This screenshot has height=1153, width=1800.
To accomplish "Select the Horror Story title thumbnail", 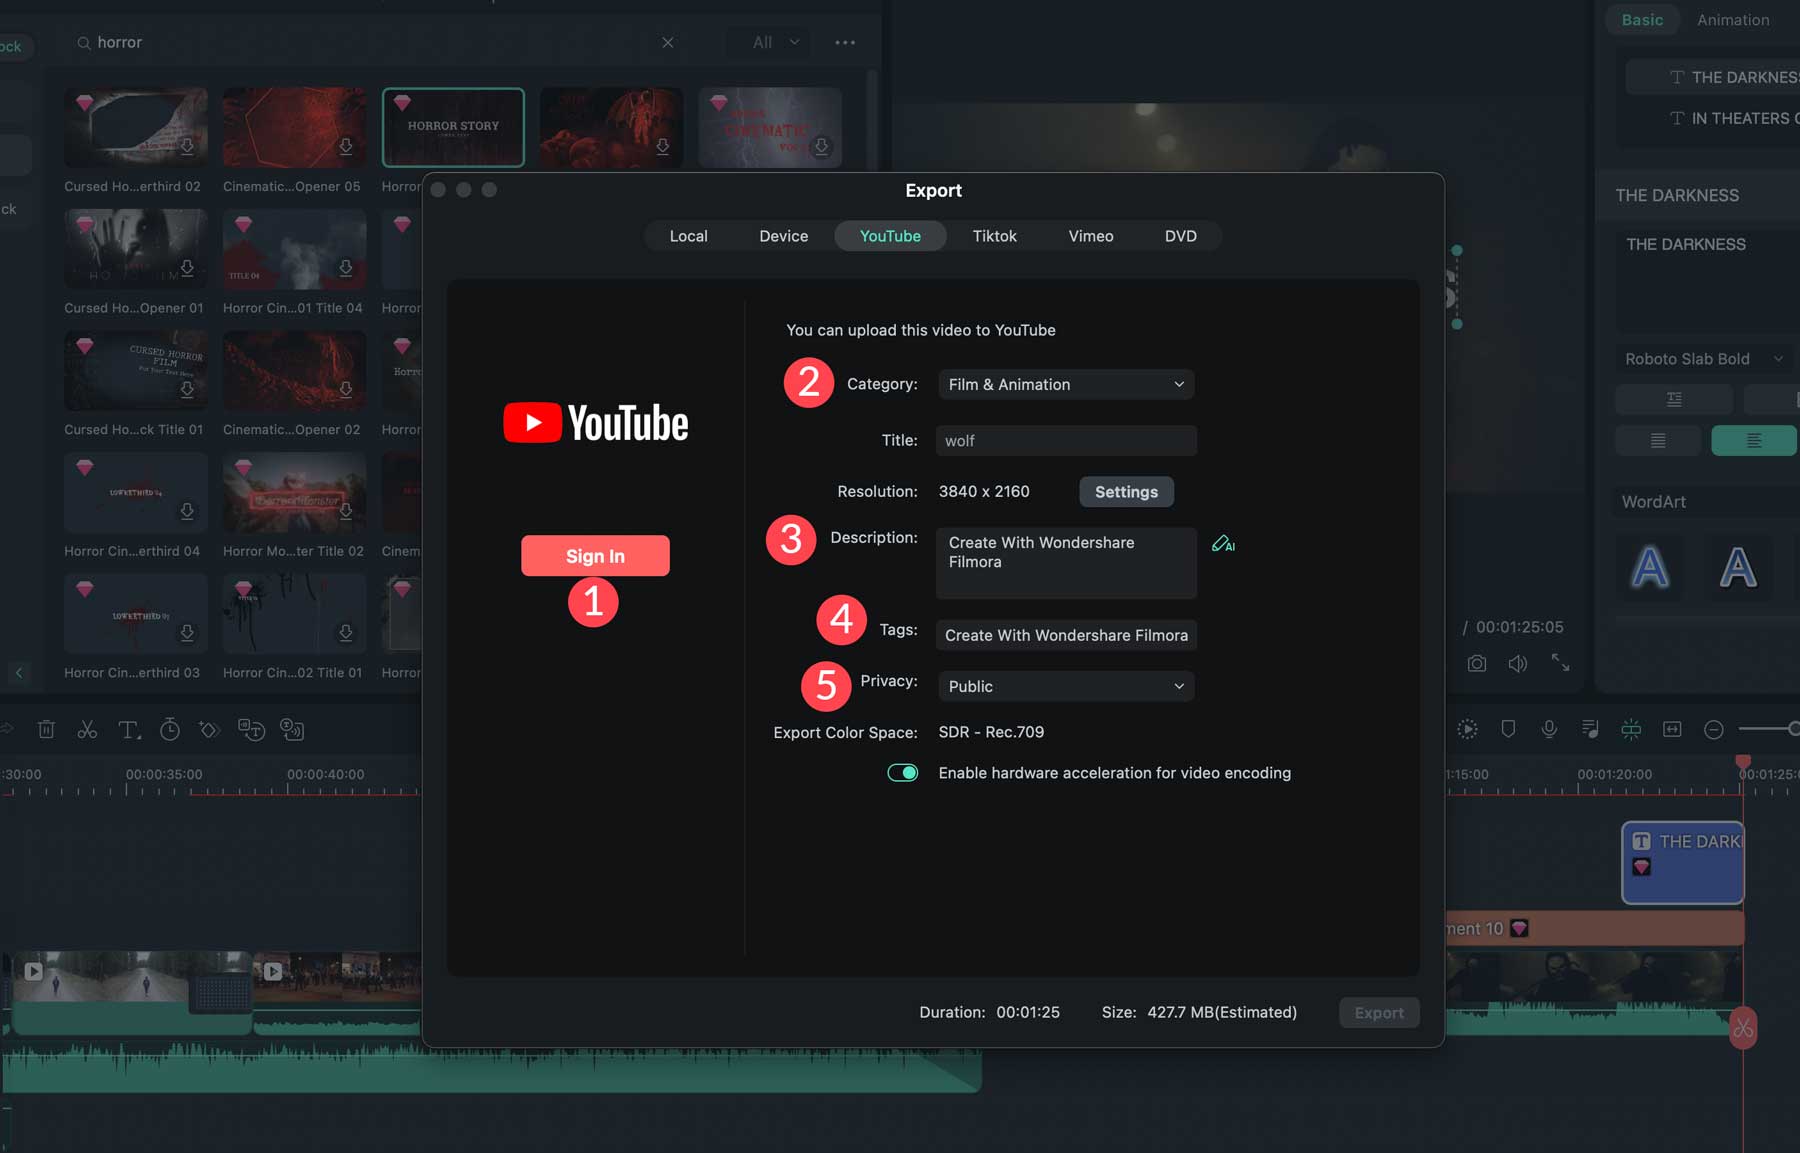I will (453, 127).
